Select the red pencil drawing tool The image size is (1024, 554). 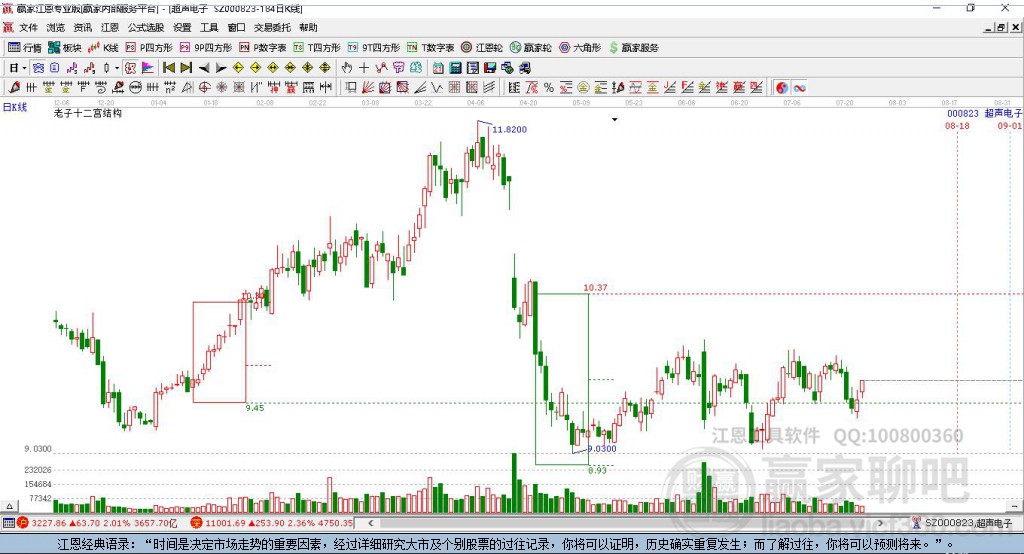(14, 88)
